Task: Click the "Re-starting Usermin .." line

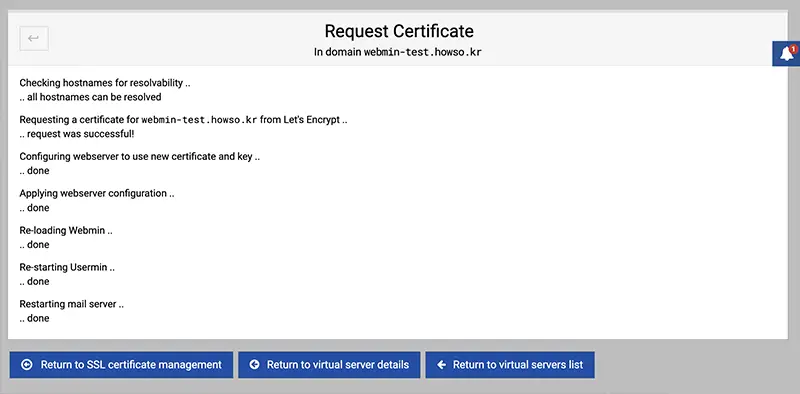Action: tap(67, 267)
